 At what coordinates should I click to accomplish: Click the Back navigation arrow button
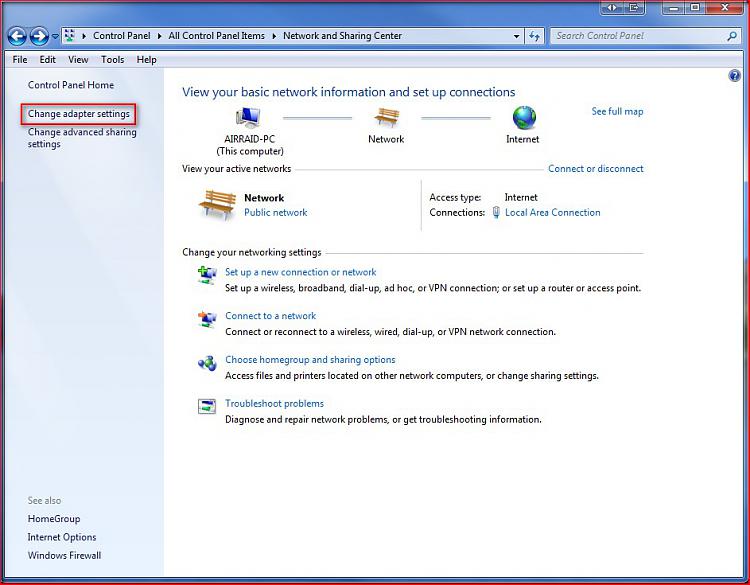[x=17, y=36]
